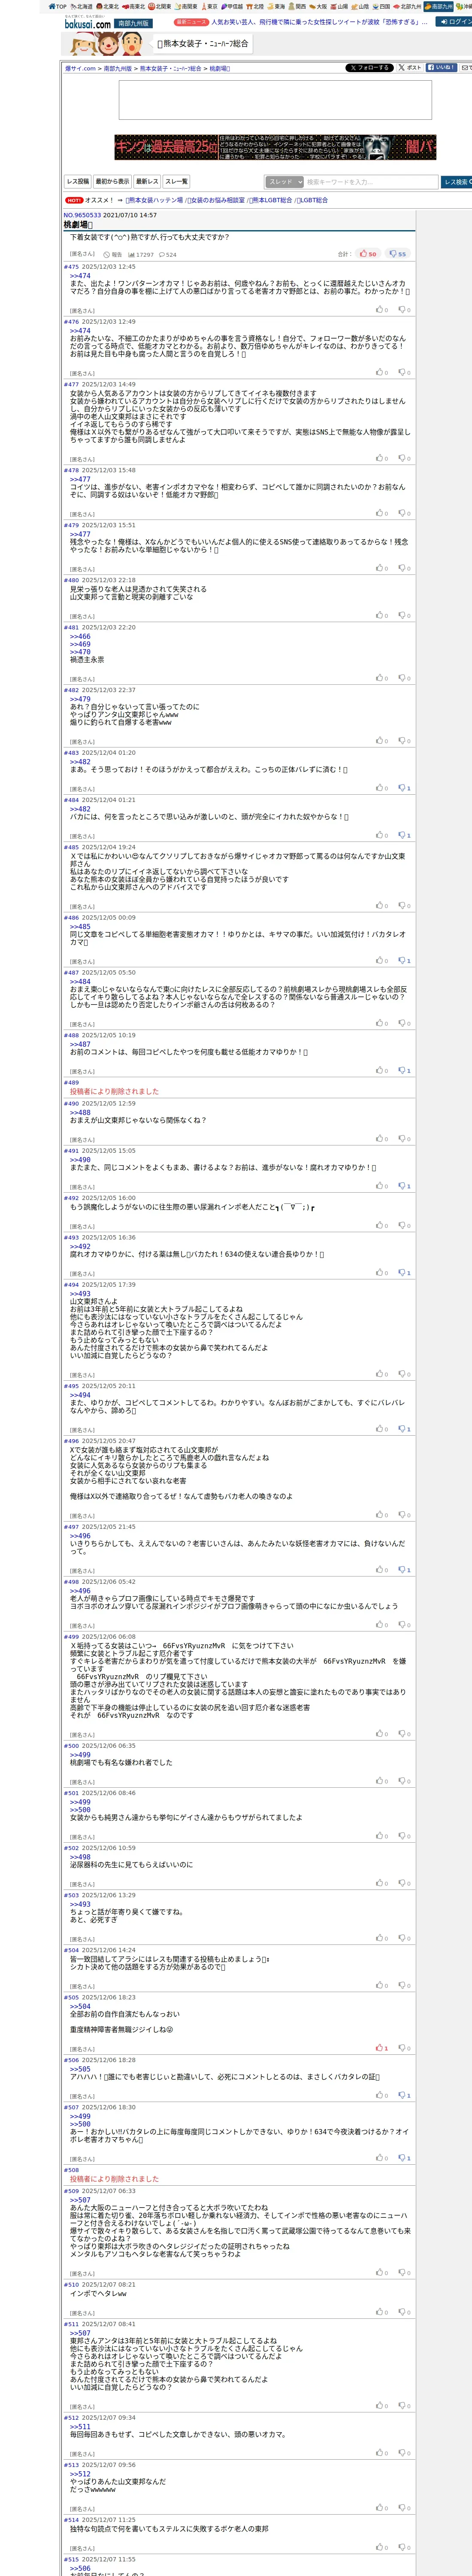Select the 関西 region link
This screenshot has height=2576, width=472.
click(x=297, y=6)
